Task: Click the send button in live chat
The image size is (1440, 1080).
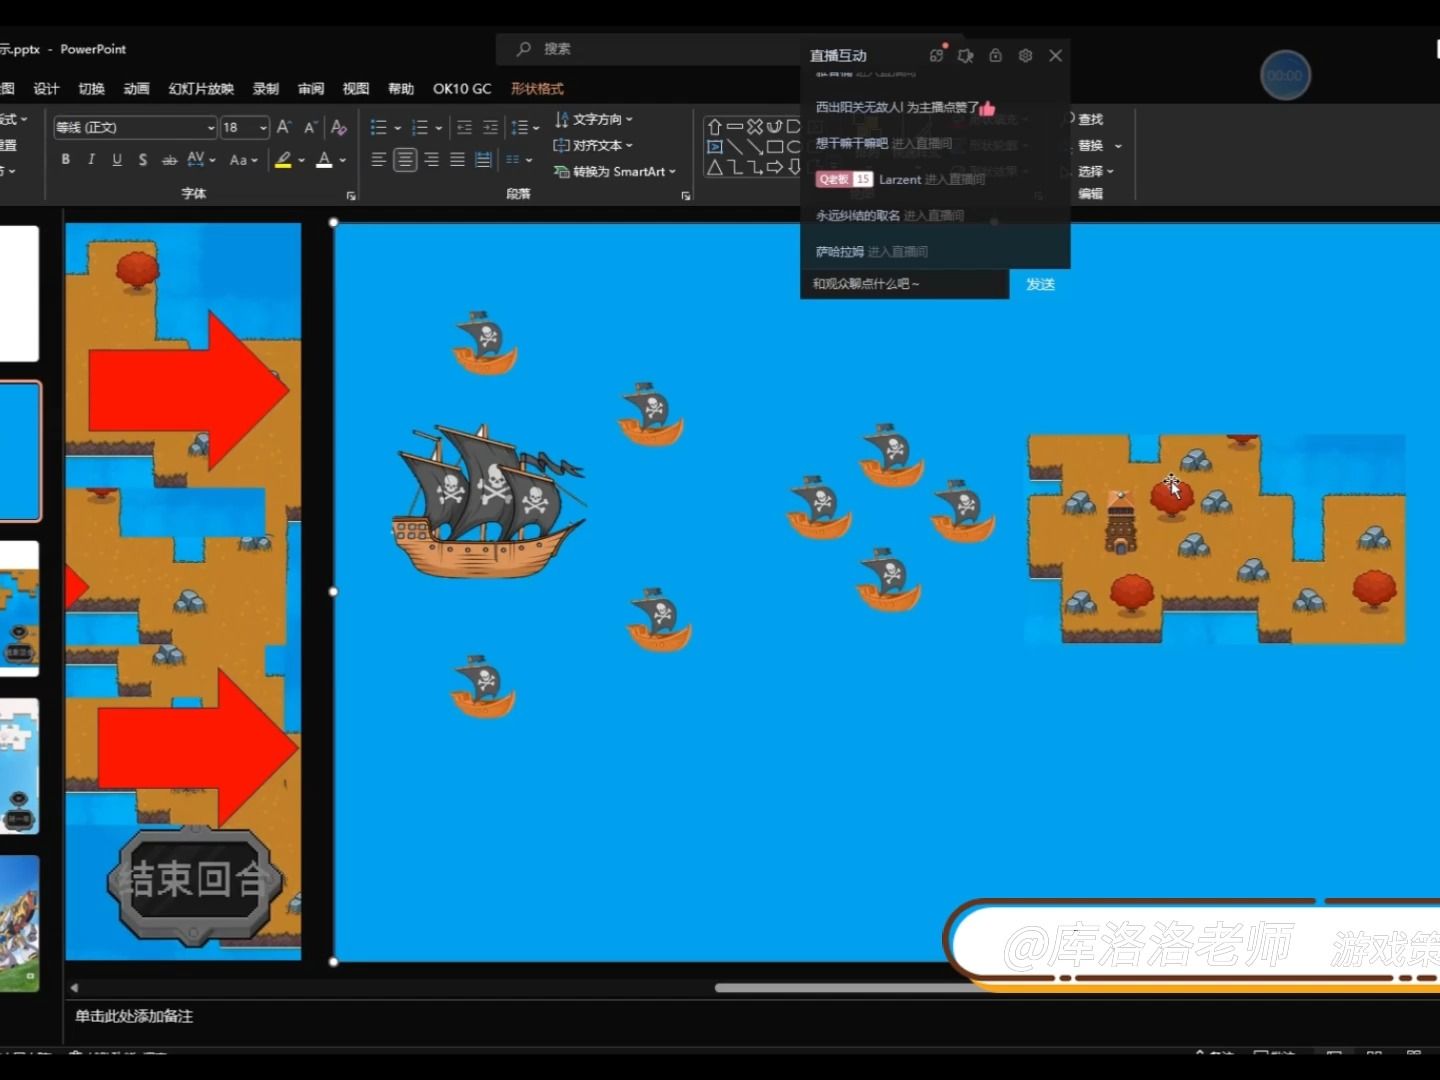Action: tap(1040, 284)
